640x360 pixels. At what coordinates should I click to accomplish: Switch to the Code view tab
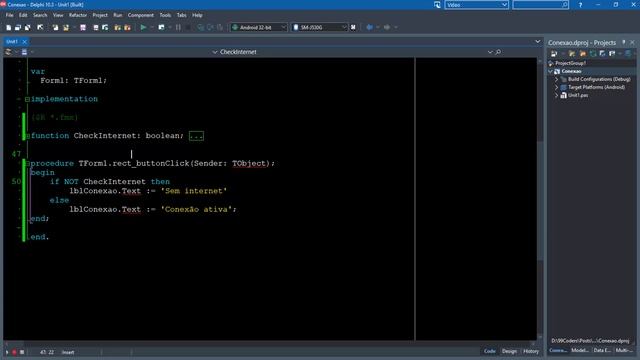coord(489,351)
